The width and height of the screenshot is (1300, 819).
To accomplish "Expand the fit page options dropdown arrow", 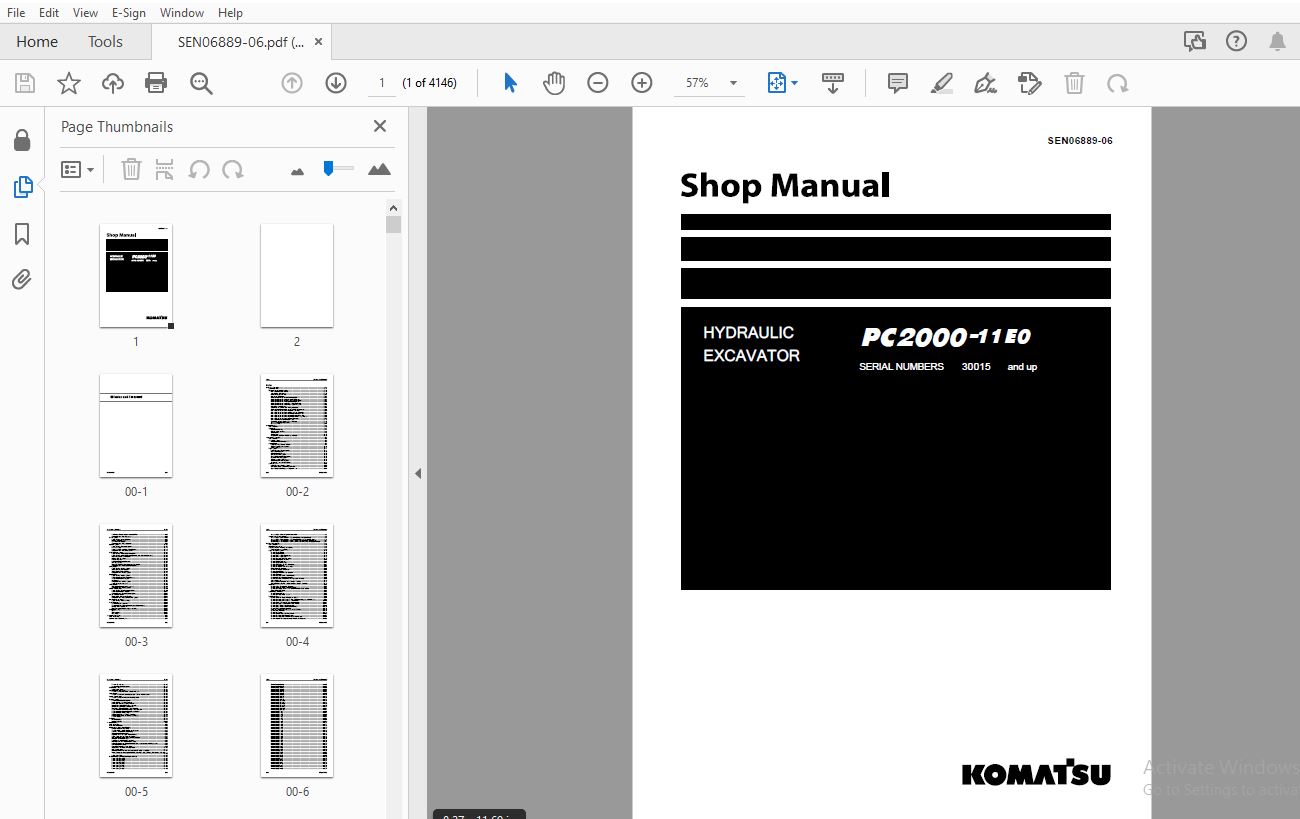I will [x=795, y=83].
